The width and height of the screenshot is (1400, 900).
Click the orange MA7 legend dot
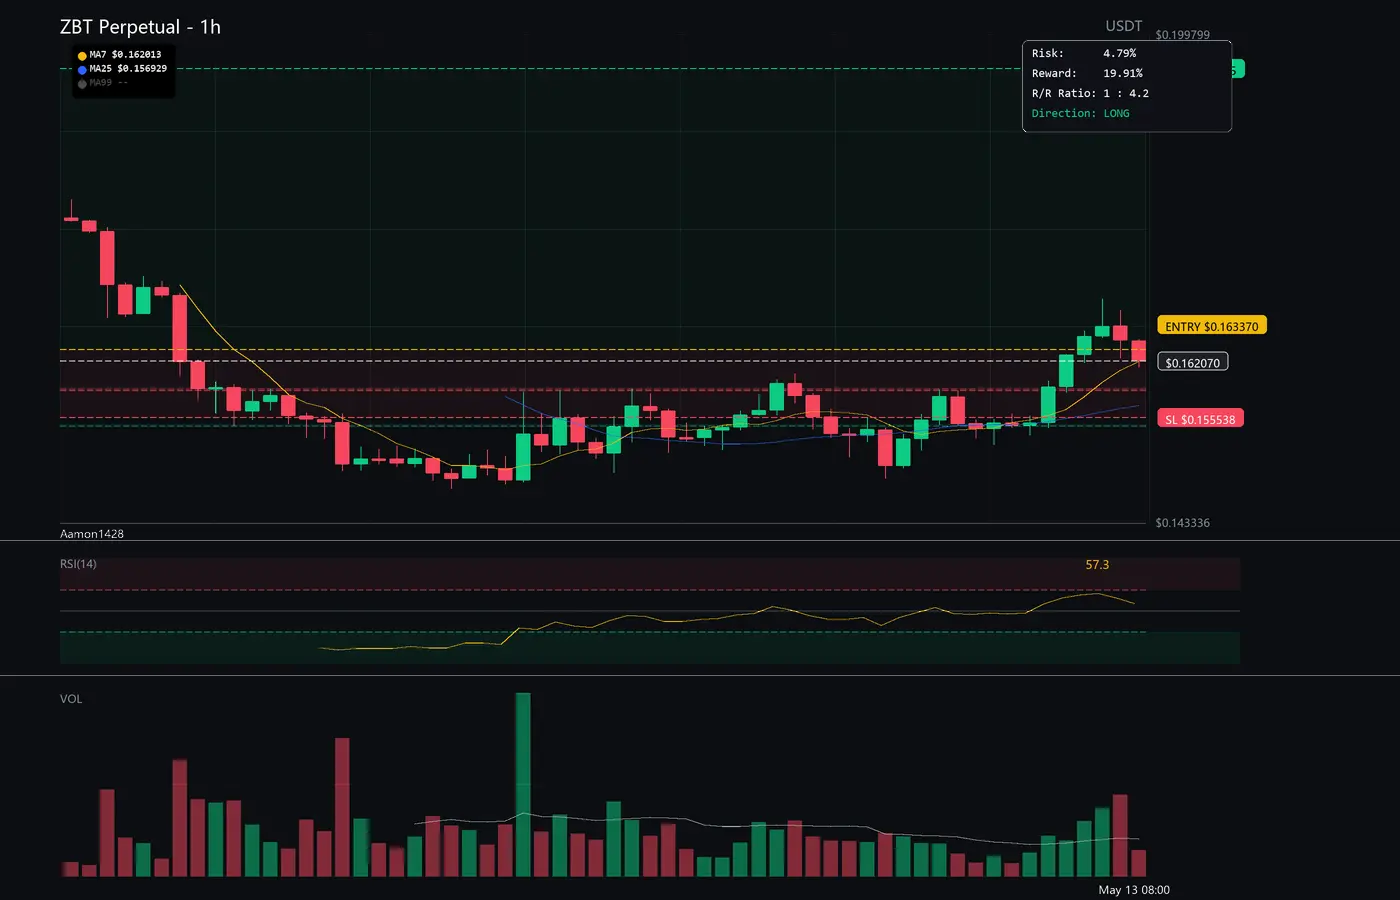click(82, 56)
